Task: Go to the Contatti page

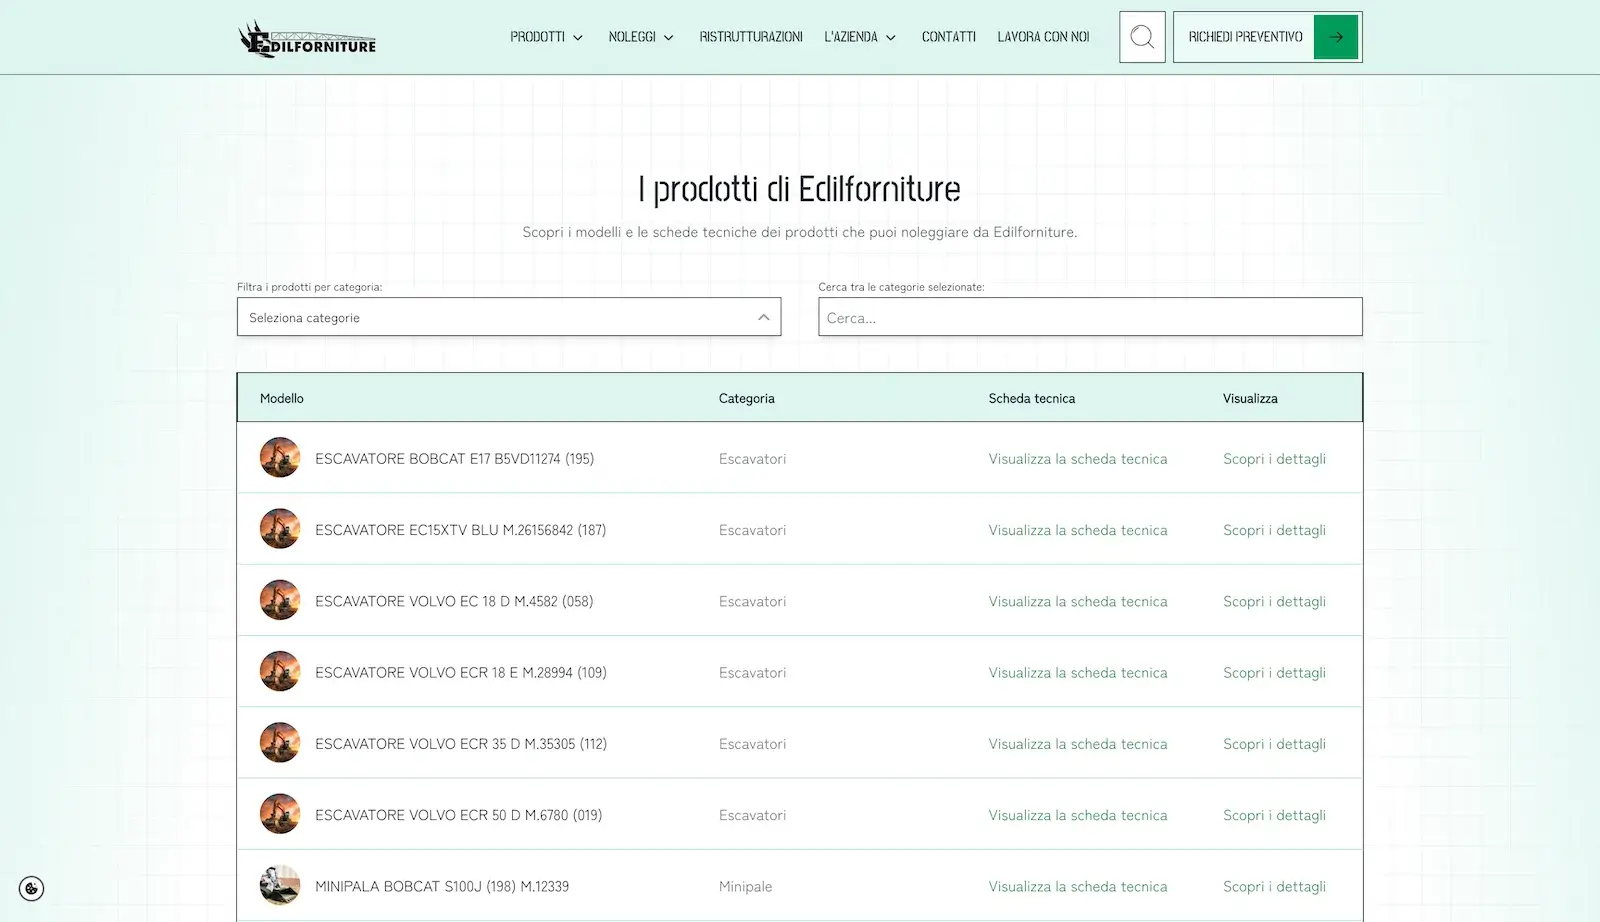Action: [949, 37]
